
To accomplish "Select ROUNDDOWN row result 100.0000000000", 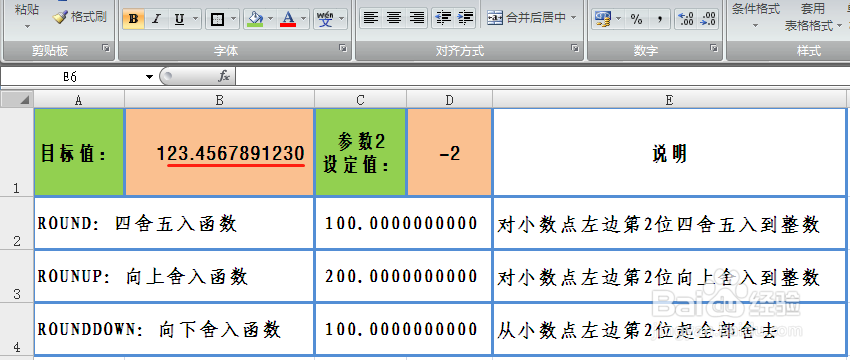I will tap(403, 329).
